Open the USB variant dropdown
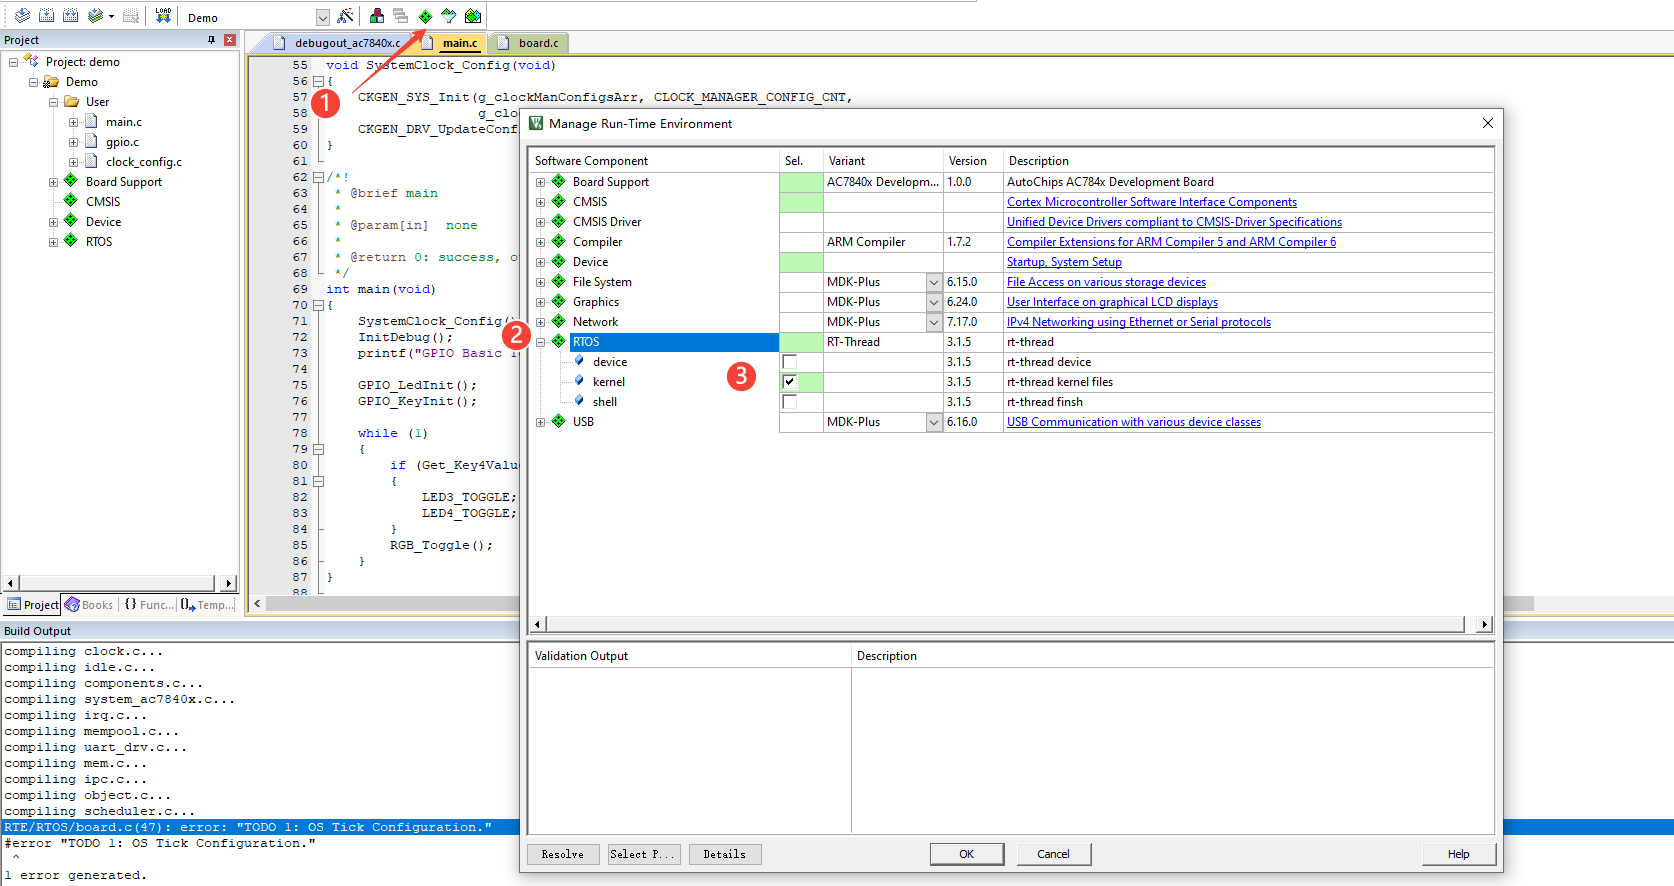 click(x=934, y=422)
